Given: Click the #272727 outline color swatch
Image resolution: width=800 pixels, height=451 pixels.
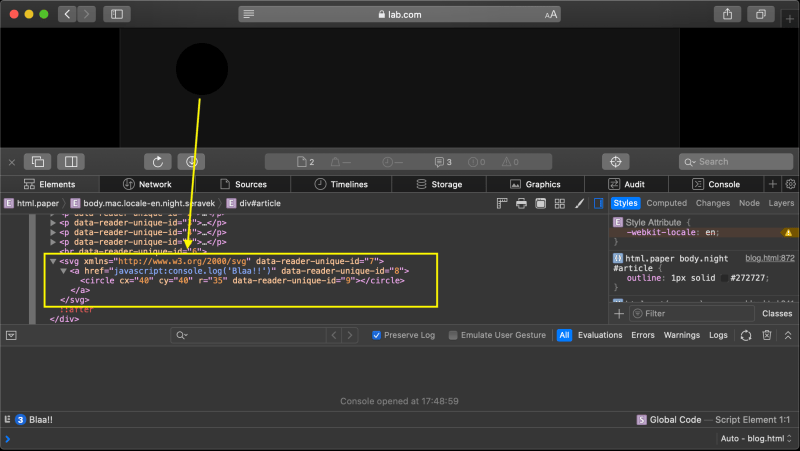Looking at the screenshot, I should (x=724, y=278).
